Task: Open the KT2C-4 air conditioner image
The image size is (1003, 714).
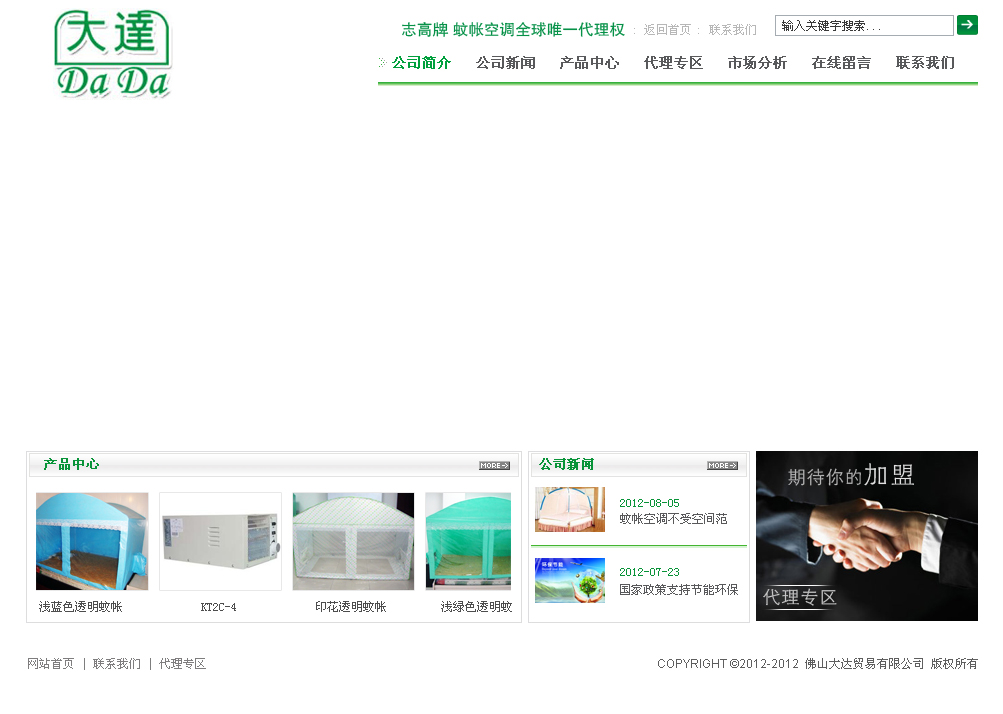Action: click(220, 541)
